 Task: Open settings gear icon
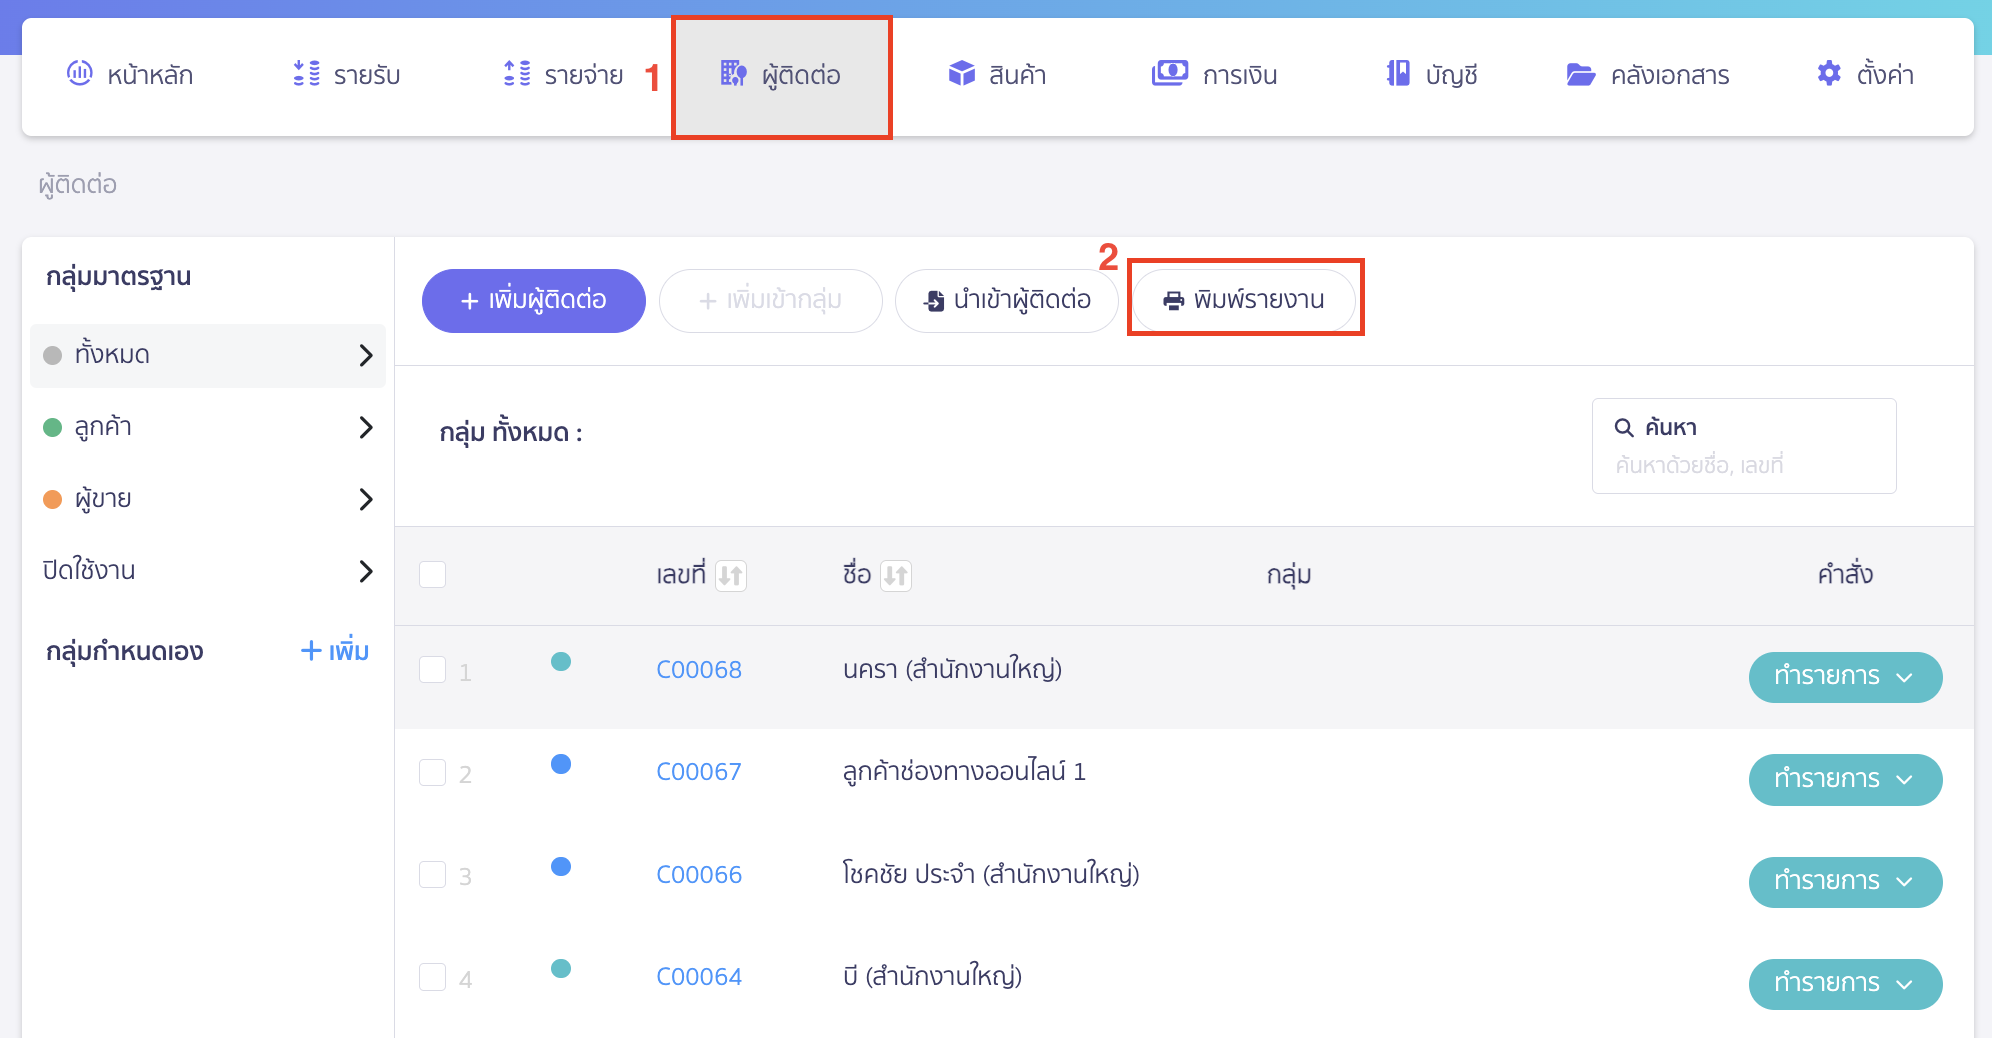click(1829, 74)
